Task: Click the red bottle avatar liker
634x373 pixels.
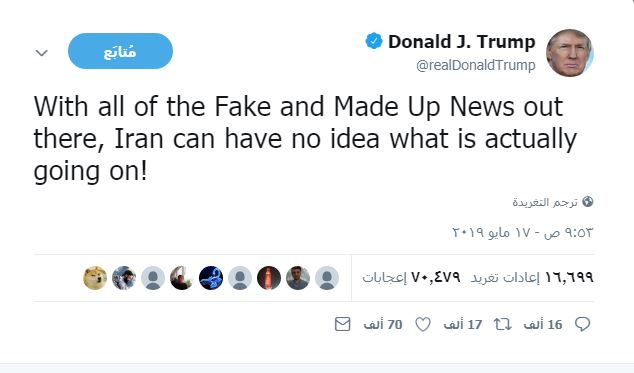Action: point(269,278)
